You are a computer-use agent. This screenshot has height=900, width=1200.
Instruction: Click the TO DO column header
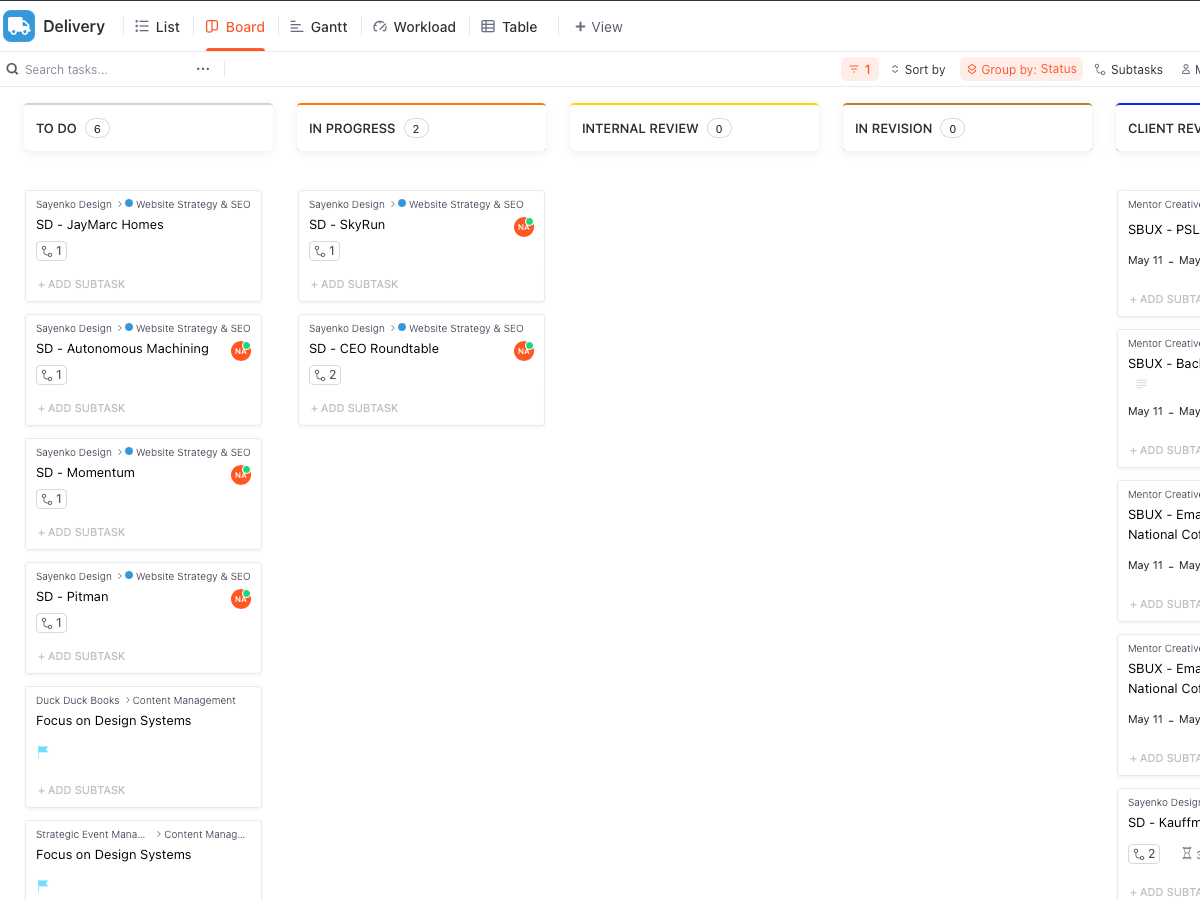(148, 128)
